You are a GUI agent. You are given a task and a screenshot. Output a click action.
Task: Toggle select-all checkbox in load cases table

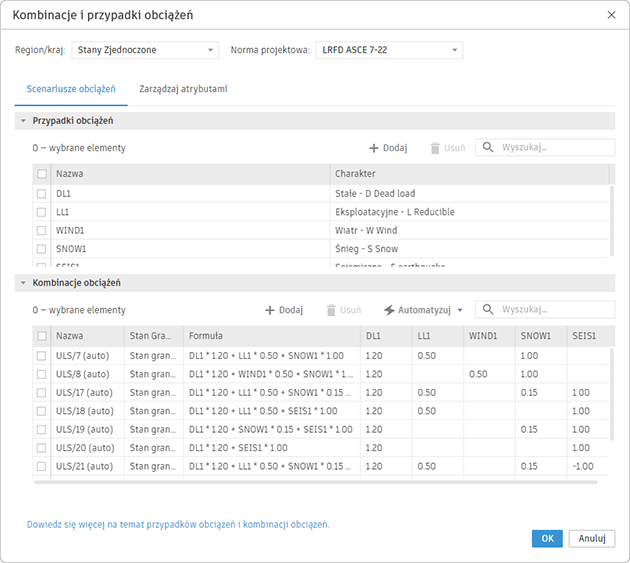[x=42, y=174]
